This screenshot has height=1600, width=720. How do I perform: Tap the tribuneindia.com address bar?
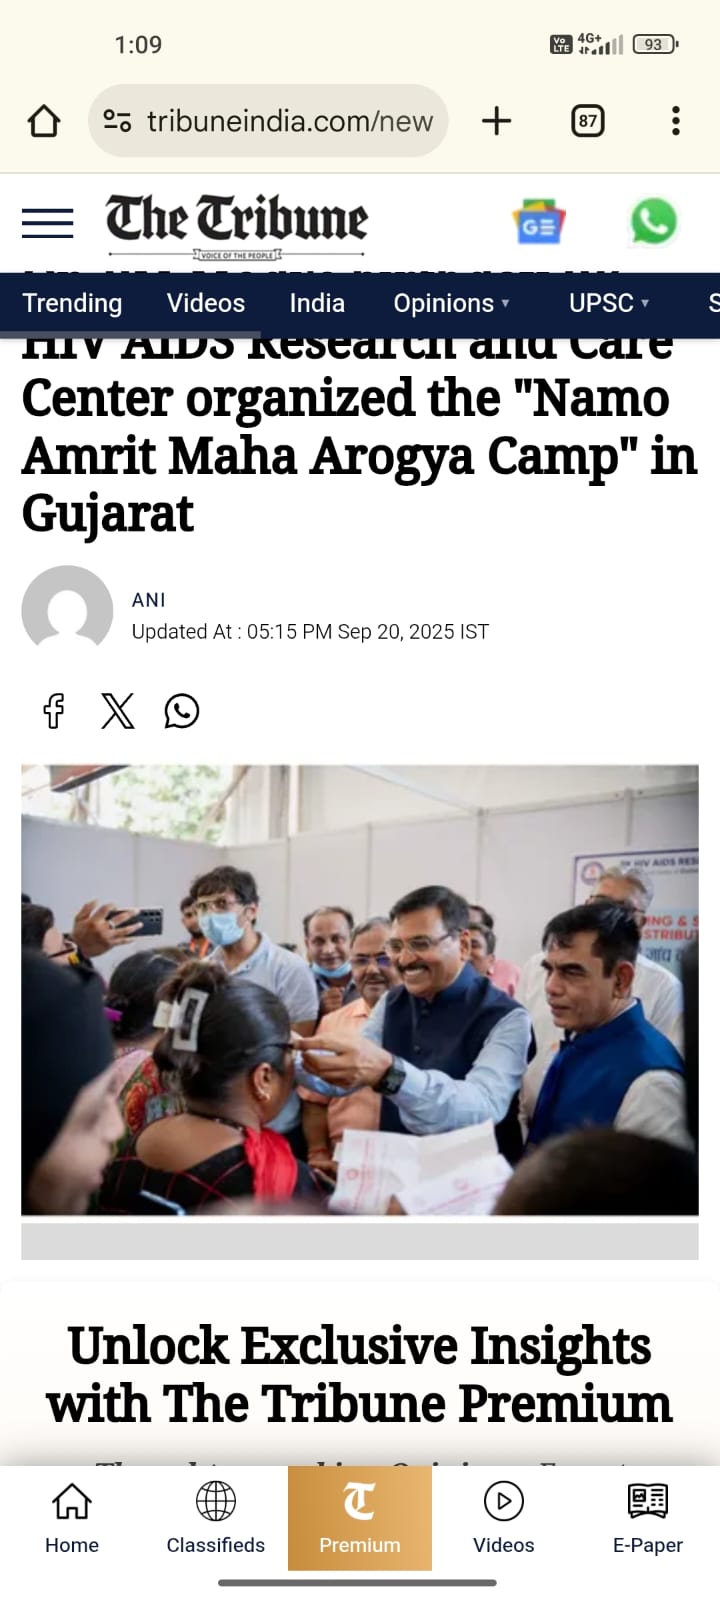(268, 121)
